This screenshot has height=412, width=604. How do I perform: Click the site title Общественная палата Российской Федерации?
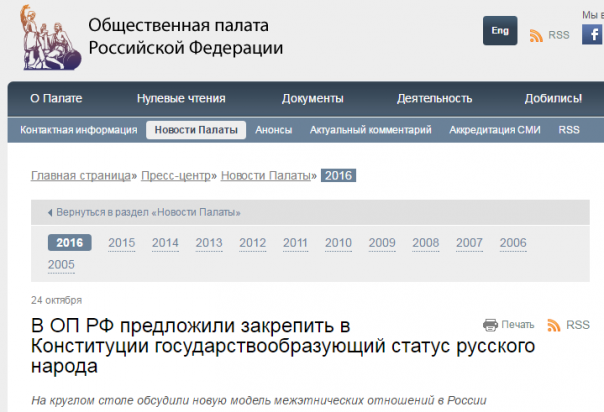click(x=186, y=37)
